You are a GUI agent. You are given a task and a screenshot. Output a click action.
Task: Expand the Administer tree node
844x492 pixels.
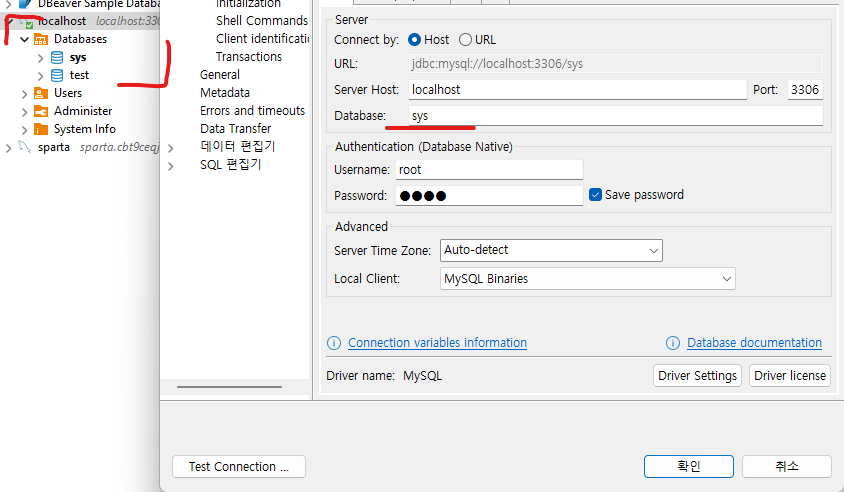[x=24, y=112]
